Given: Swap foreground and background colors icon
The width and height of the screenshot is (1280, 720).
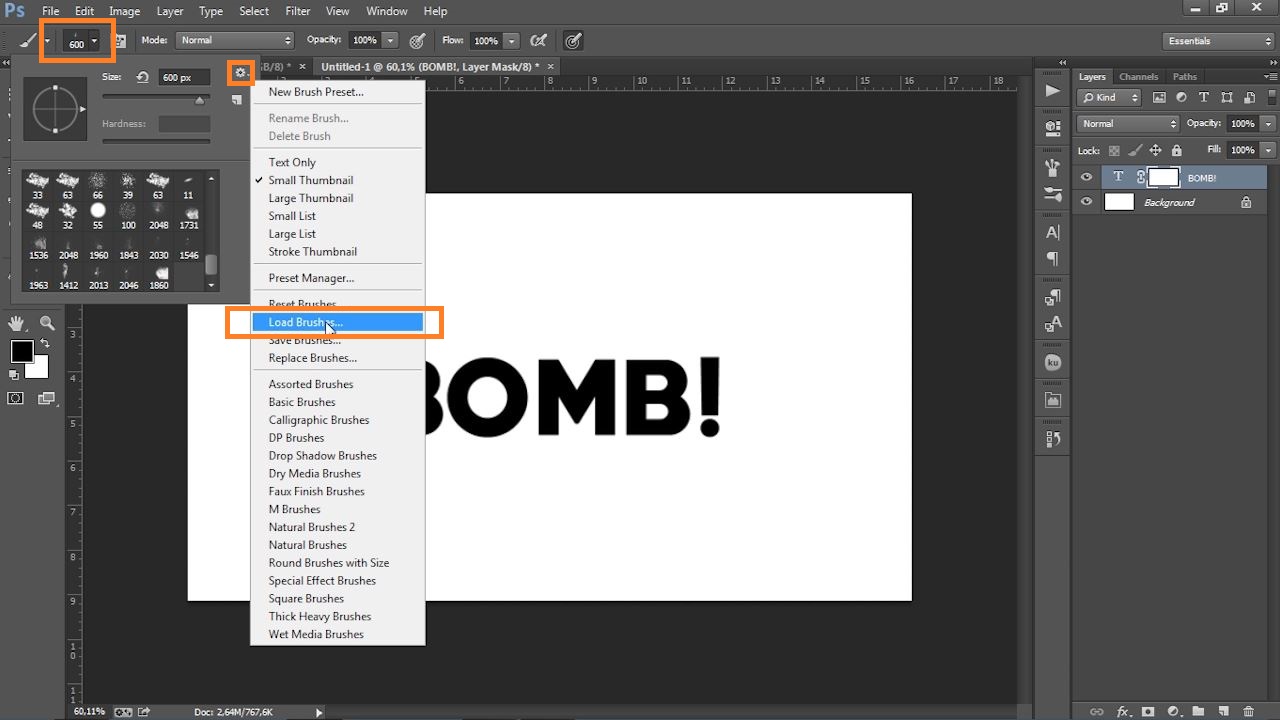Looking at the screenshot, I should click(x=44, y=344).
